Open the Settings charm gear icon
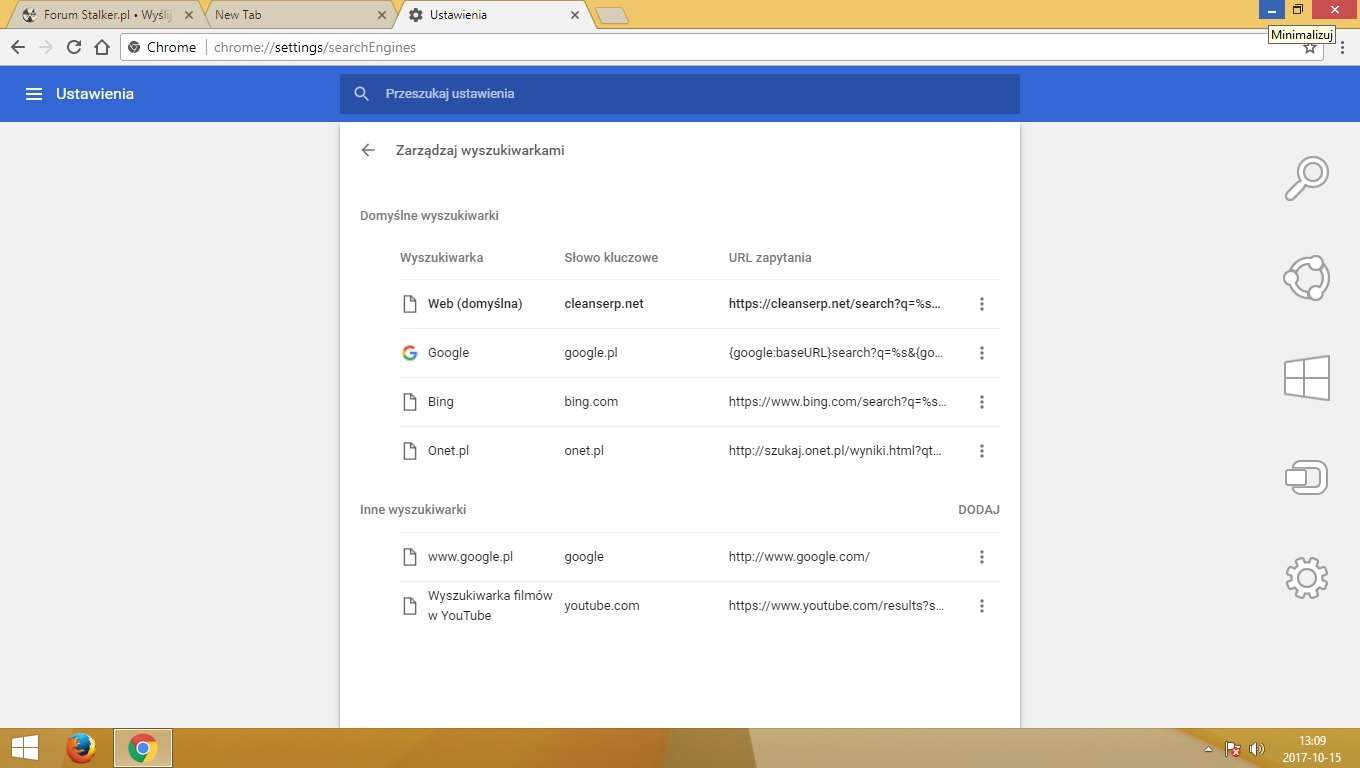 [x=1306, y=577]
